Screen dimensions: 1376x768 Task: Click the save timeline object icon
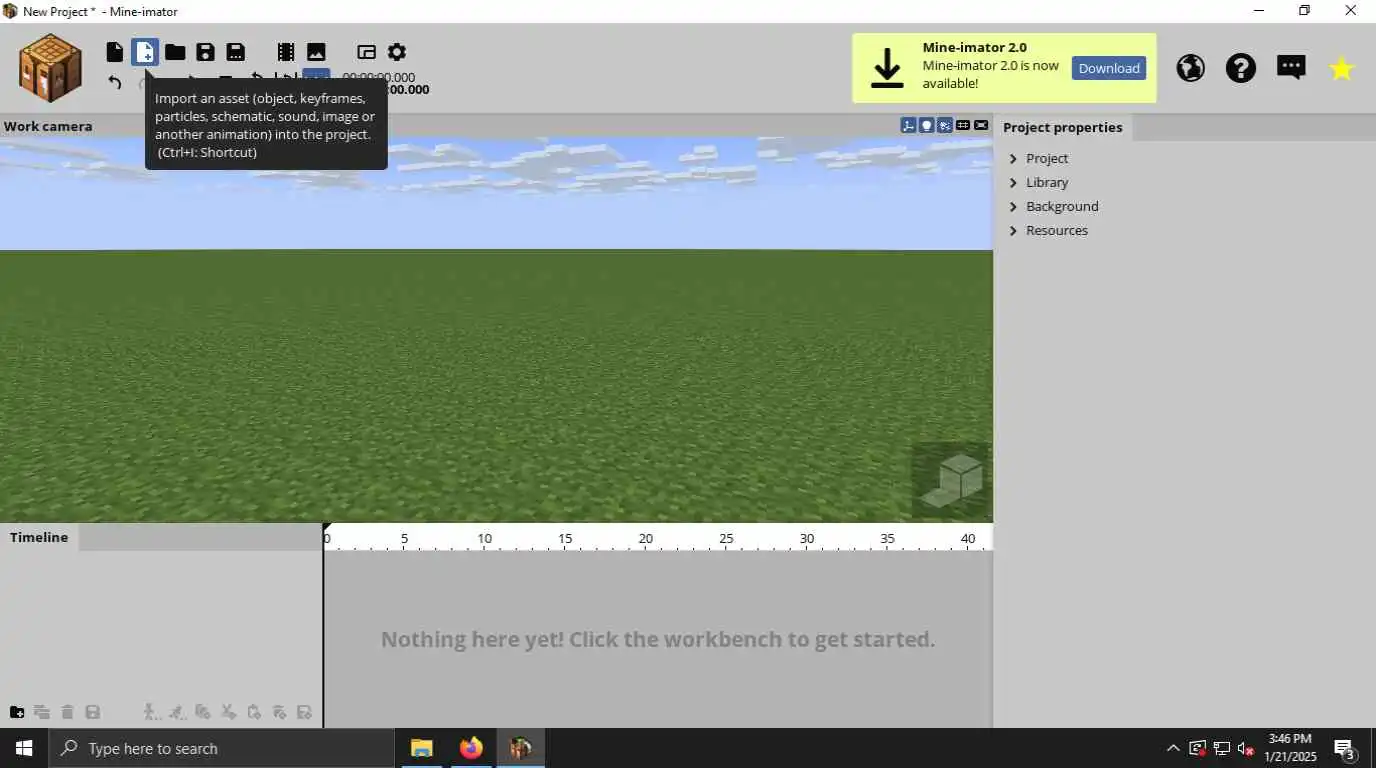93,712
